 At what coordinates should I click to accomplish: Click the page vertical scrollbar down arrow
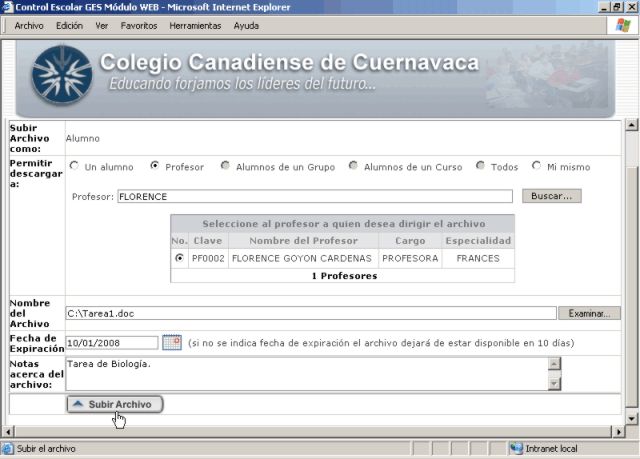pos(631,417)
